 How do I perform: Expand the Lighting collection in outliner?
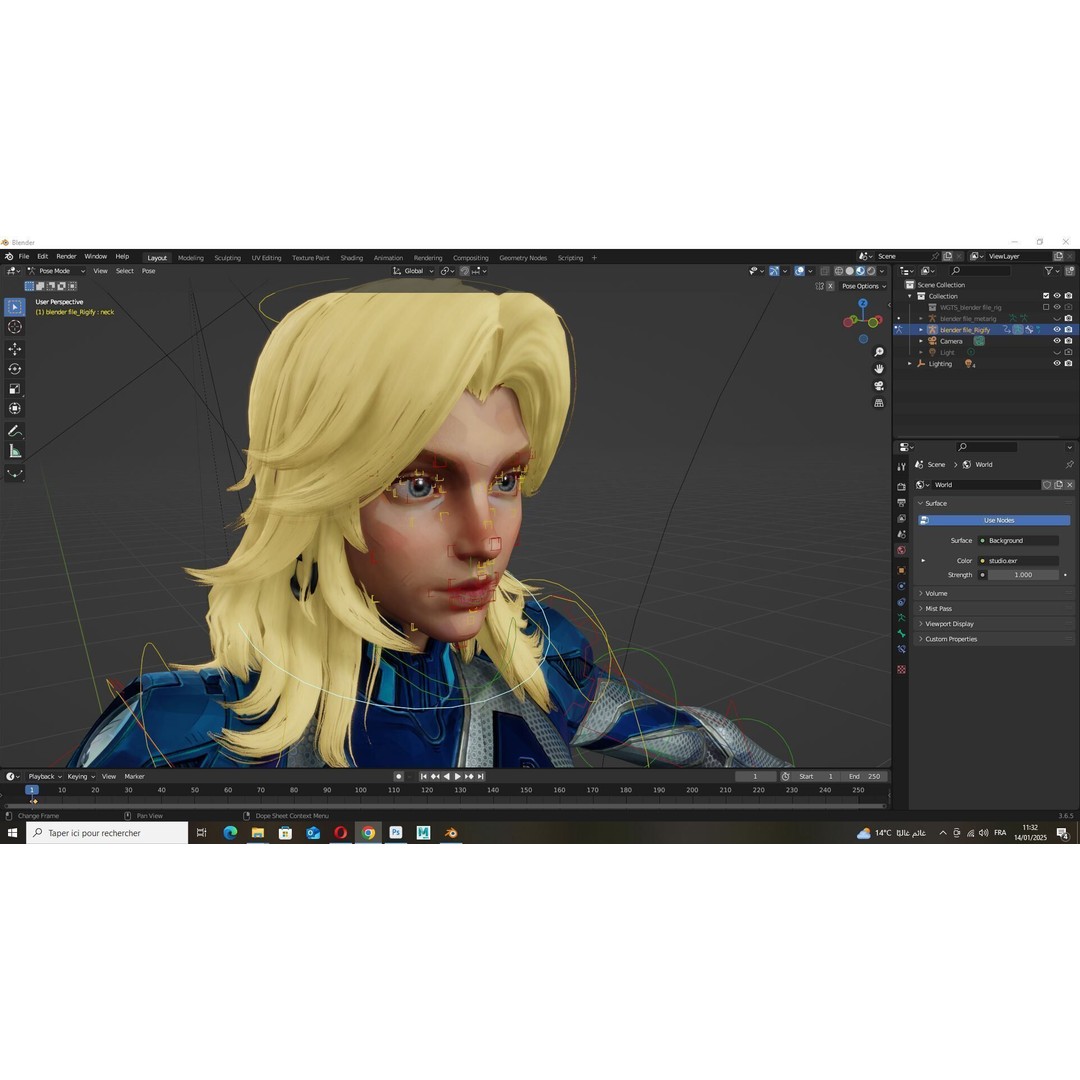click(x=909, y=364)
